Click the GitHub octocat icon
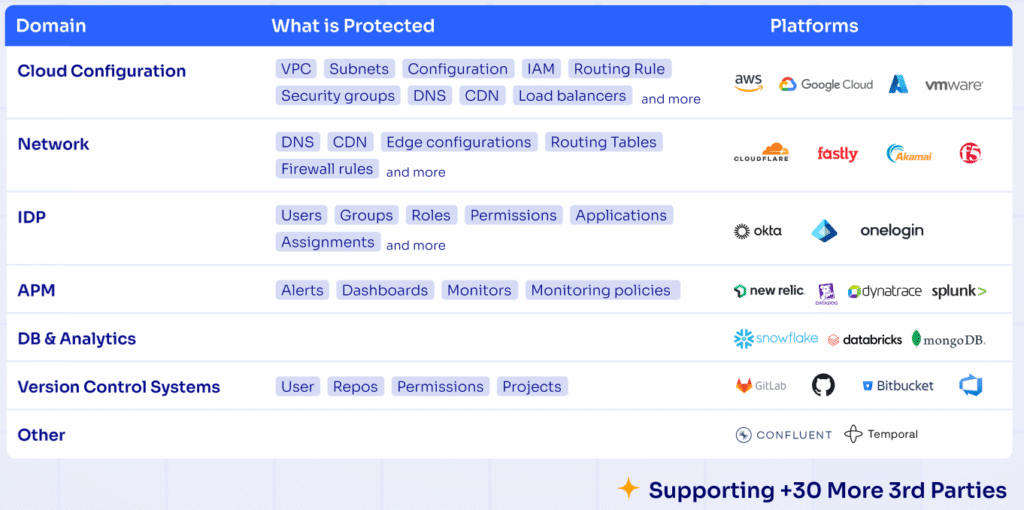The height and width of the screenshot is (510, 1024). (x=823, y=385)
